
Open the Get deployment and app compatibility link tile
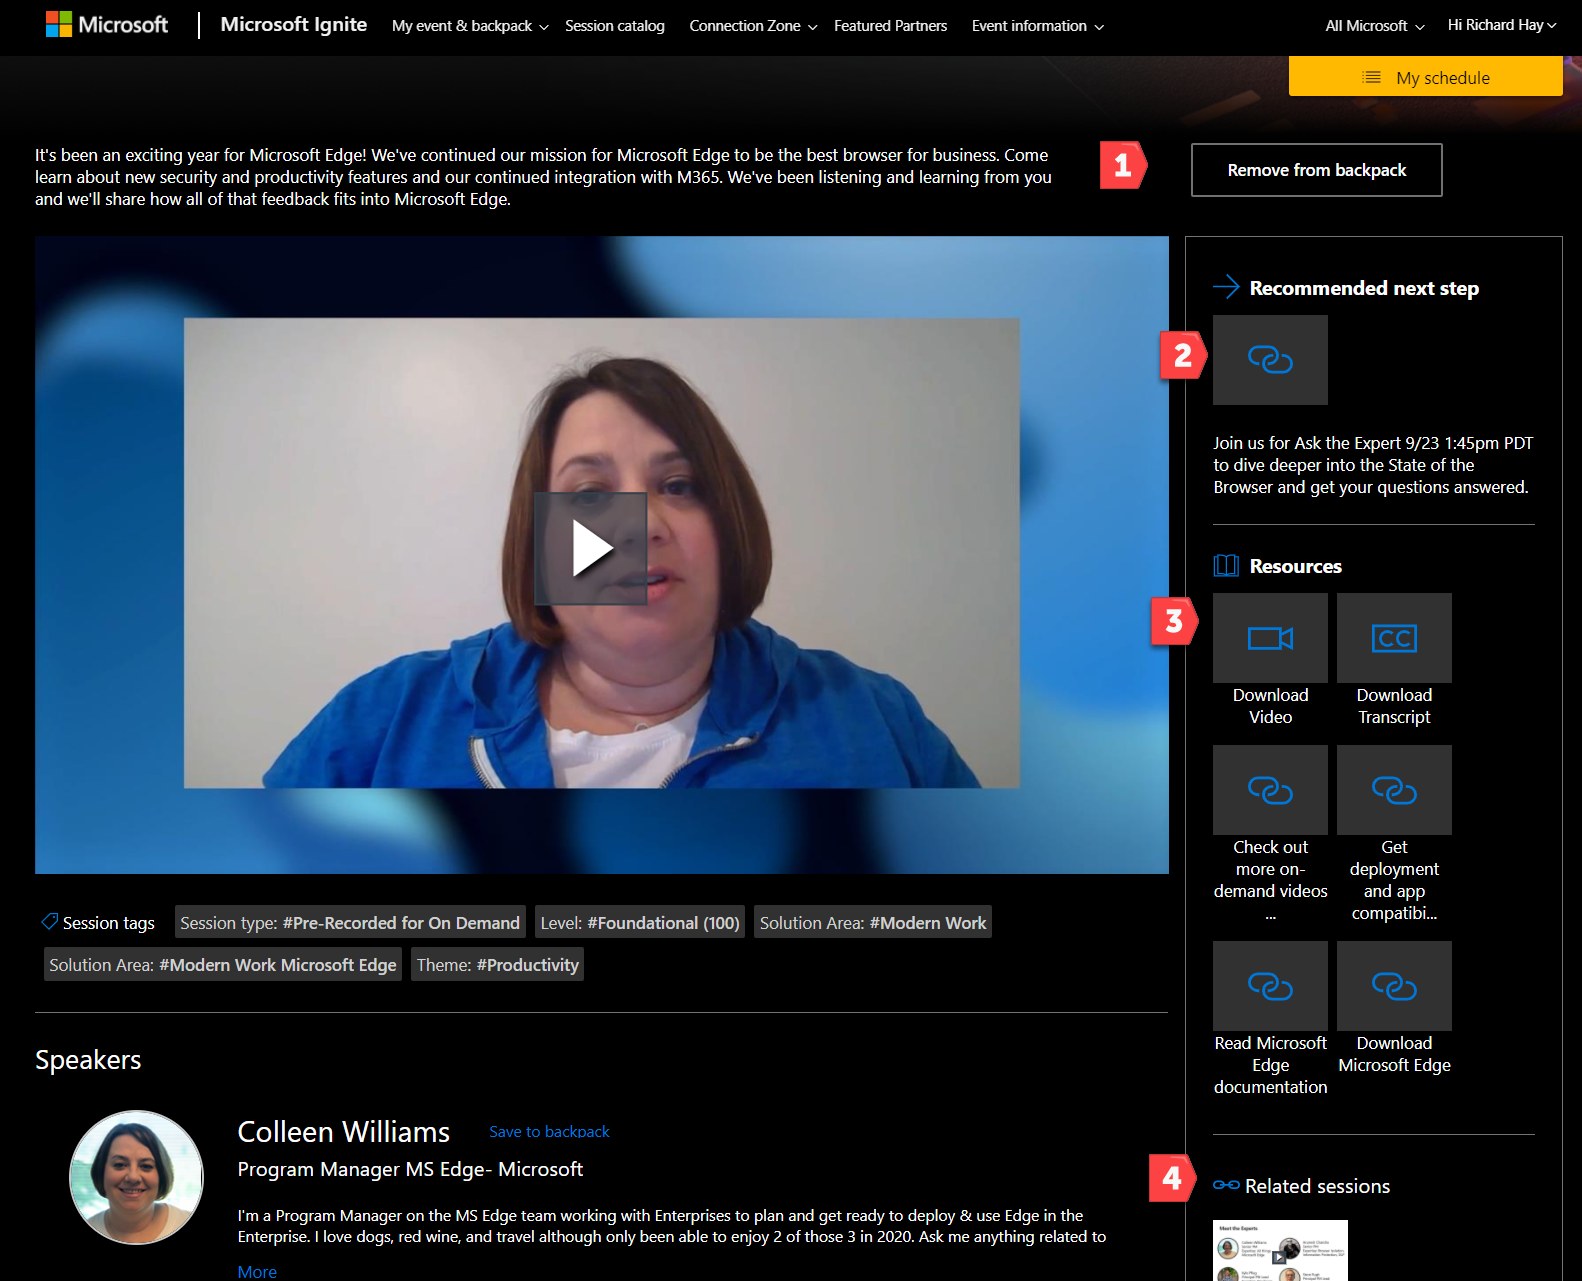point(1394,790)
